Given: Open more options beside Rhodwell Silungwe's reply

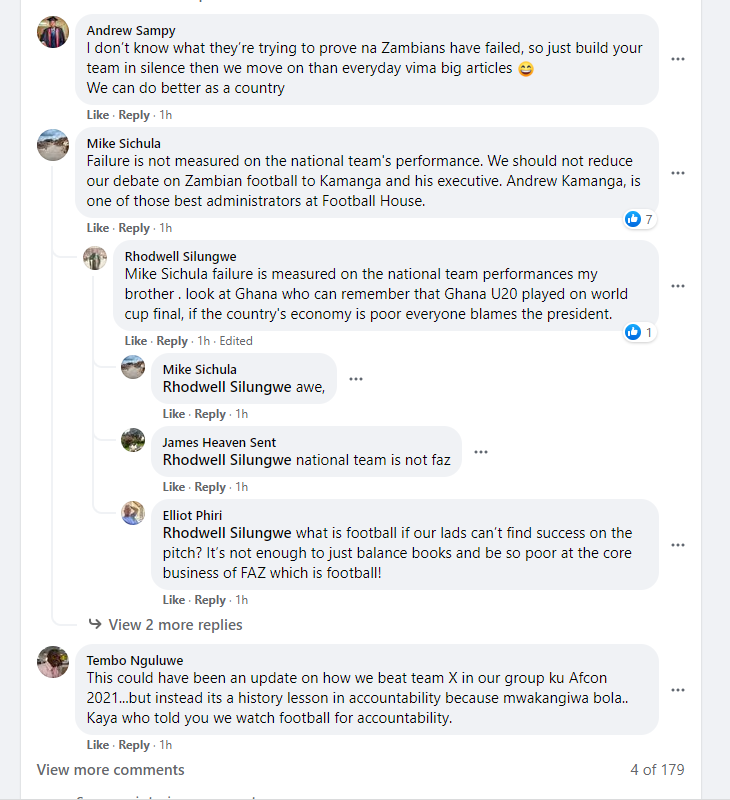Looking at the screenshot, I should (x=678, y=285).
